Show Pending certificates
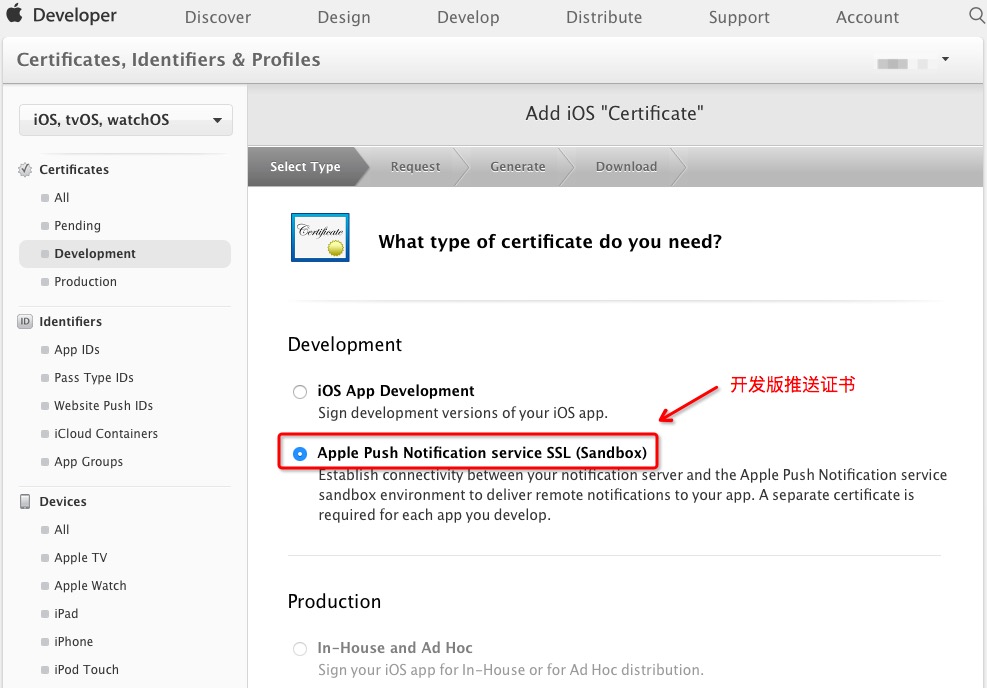Image resolution: width=987 pixels, height=688 pixels. pyautogui.click(x=77, y=225)
